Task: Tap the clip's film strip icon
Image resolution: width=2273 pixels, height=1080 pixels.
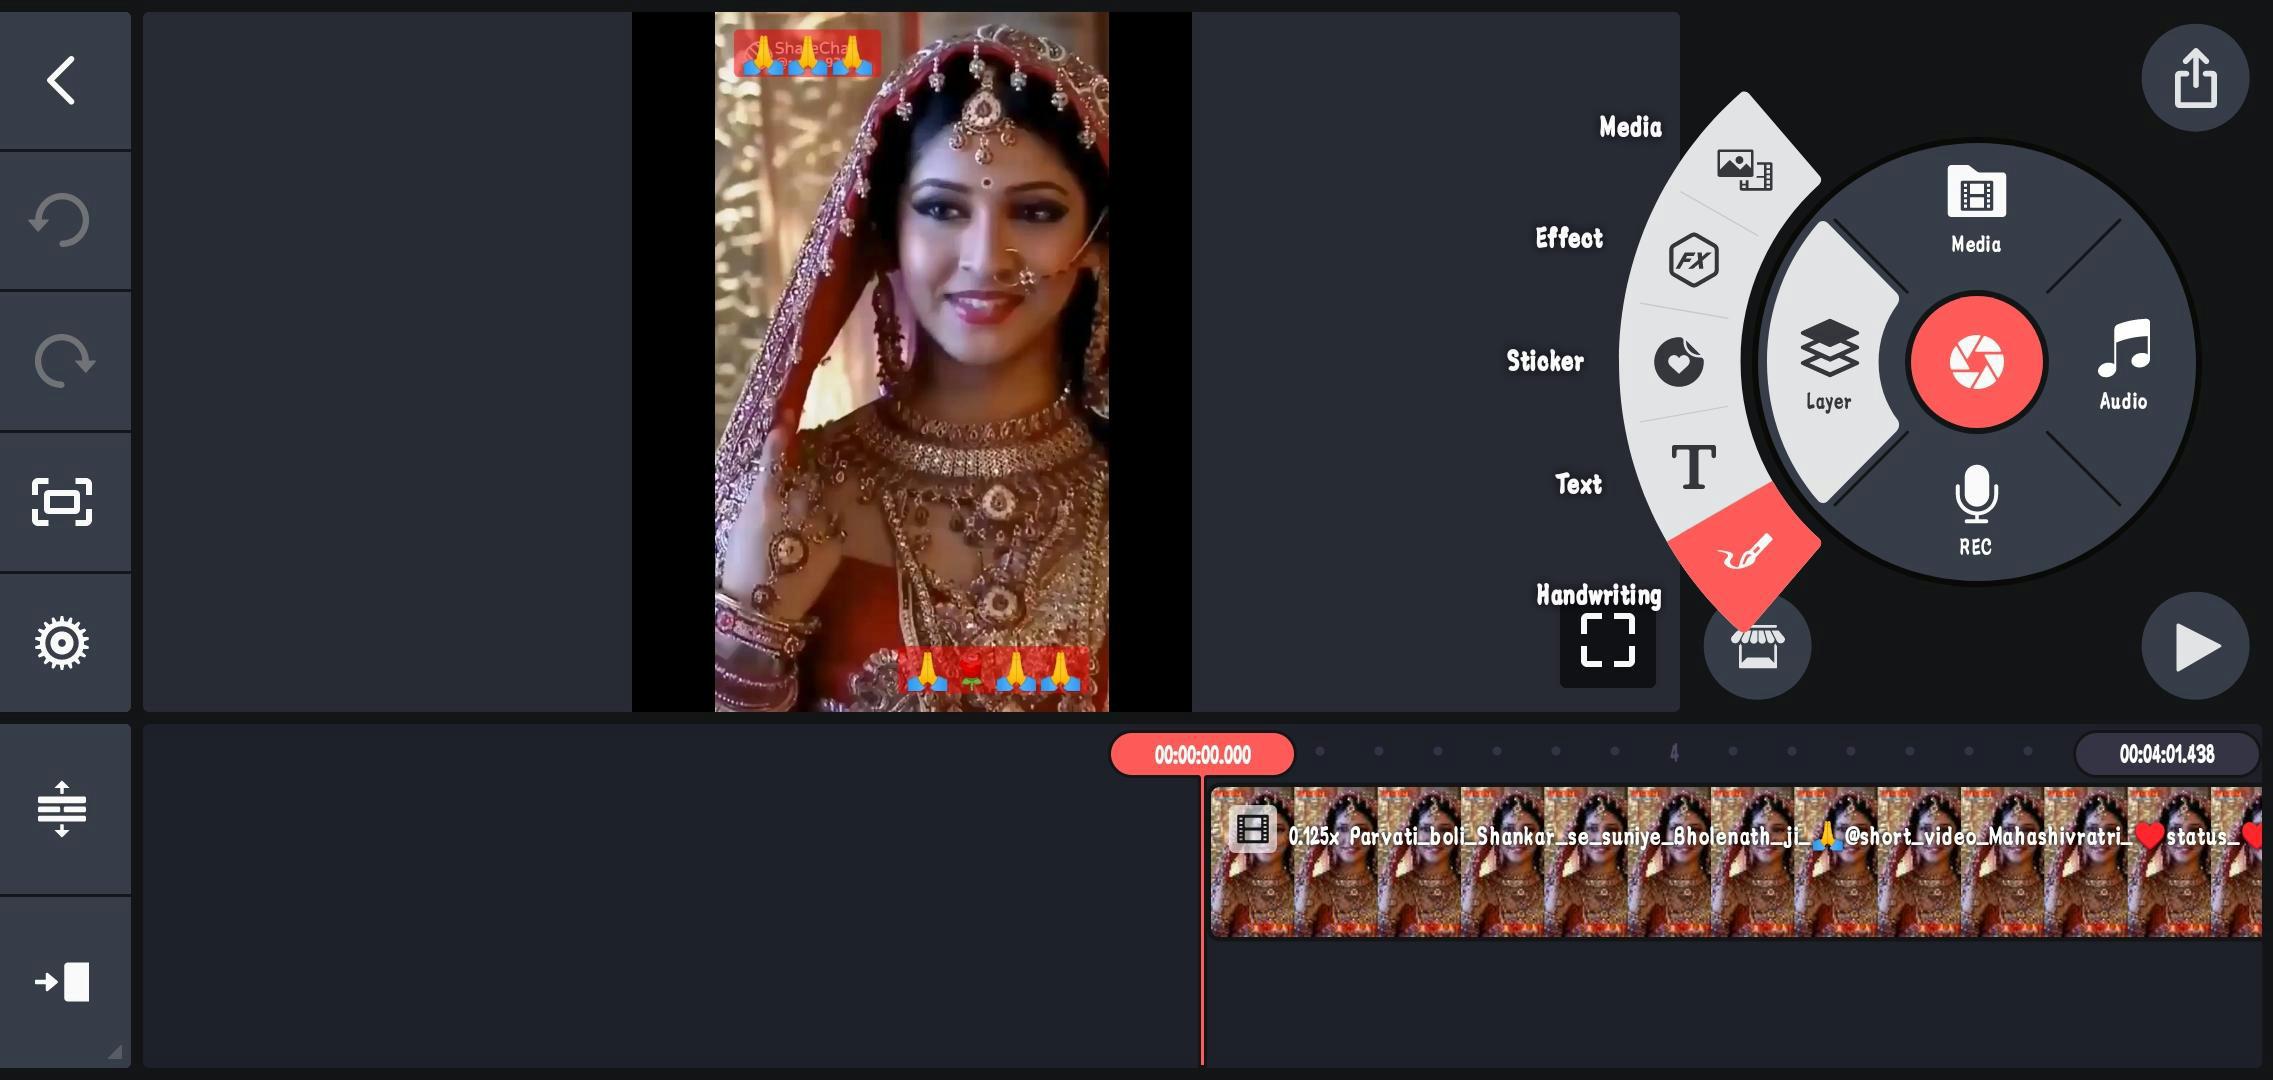Action: pyautogui.click(x=1252, y=829)
